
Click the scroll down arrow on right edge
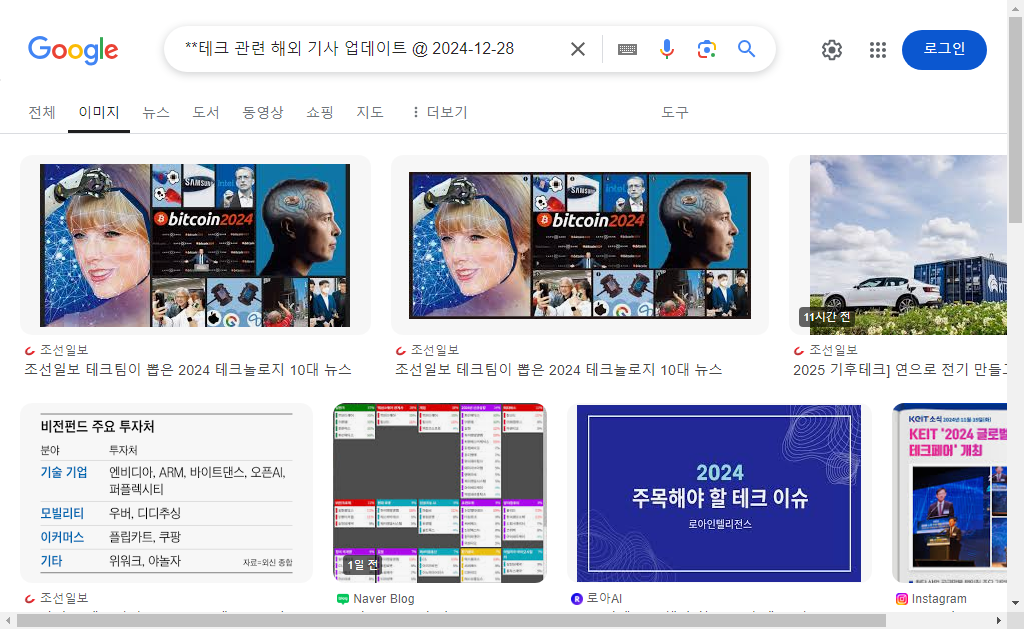1016,603
